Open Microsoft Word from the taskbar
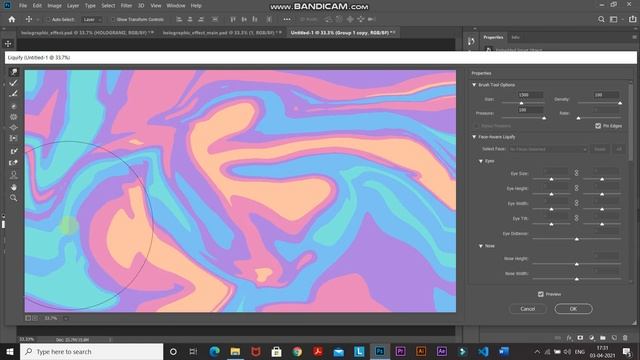The height and width of the screenshot is (360, 640). pyautogui.click(x=504, y=351)
